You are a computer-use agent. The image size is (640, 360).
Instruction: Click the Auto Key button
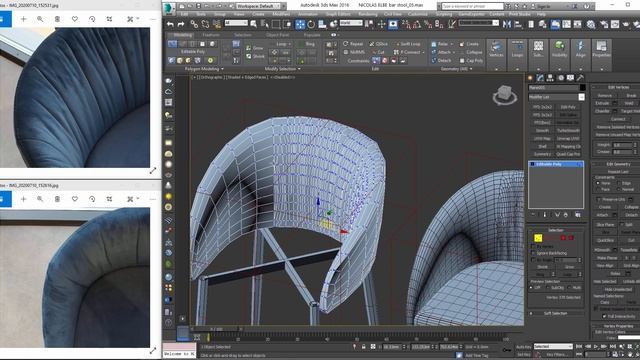[x=524, y=347]
